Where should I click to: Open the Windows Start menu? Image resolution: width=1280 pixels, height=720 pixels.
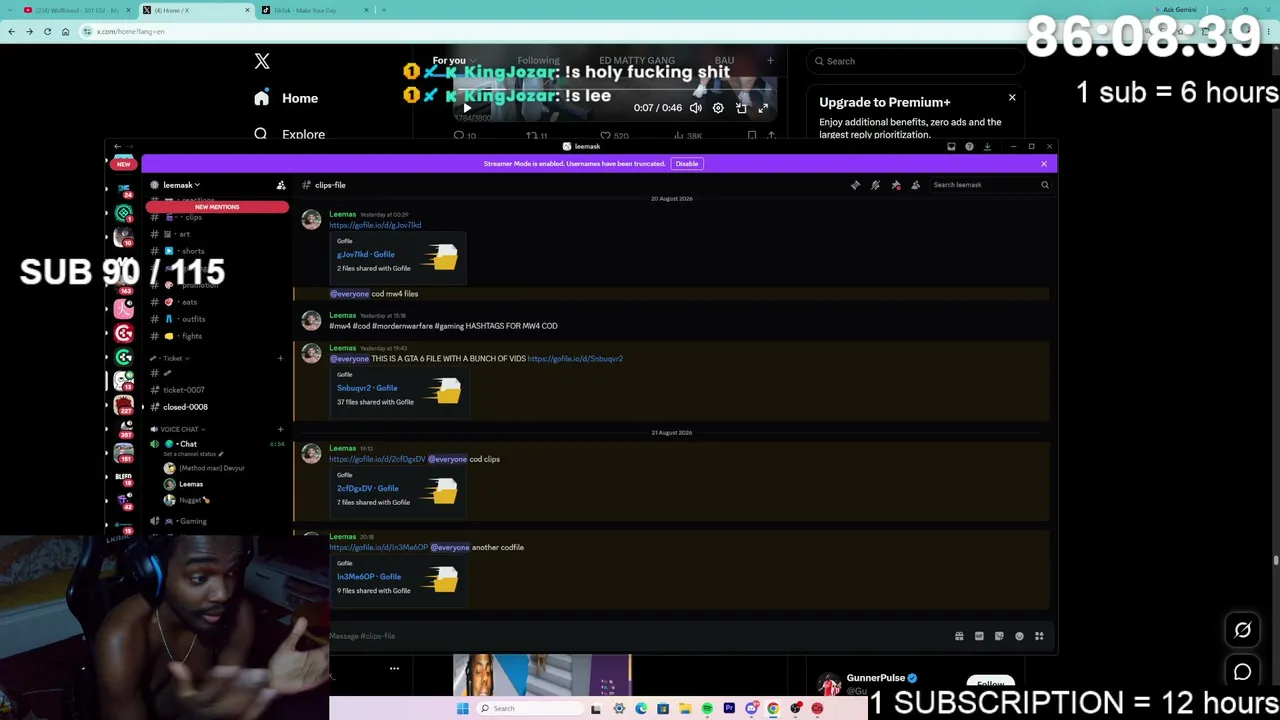click(462, 709)
